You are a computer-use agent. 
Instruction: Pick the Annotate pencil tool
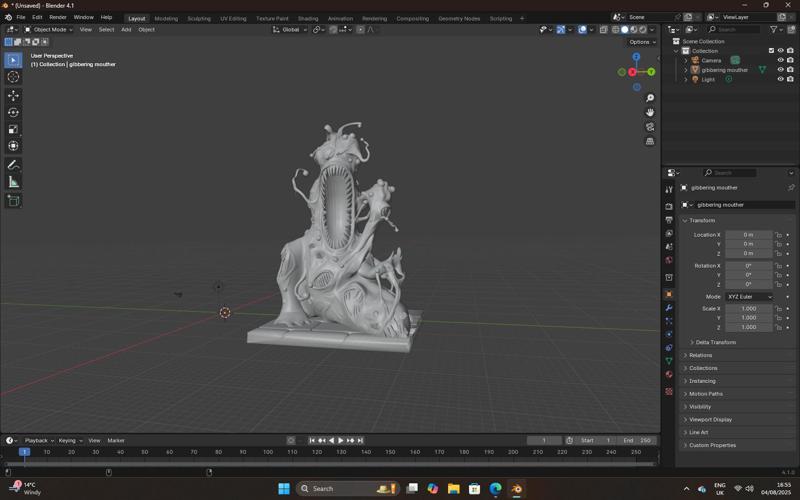[13, 164]
